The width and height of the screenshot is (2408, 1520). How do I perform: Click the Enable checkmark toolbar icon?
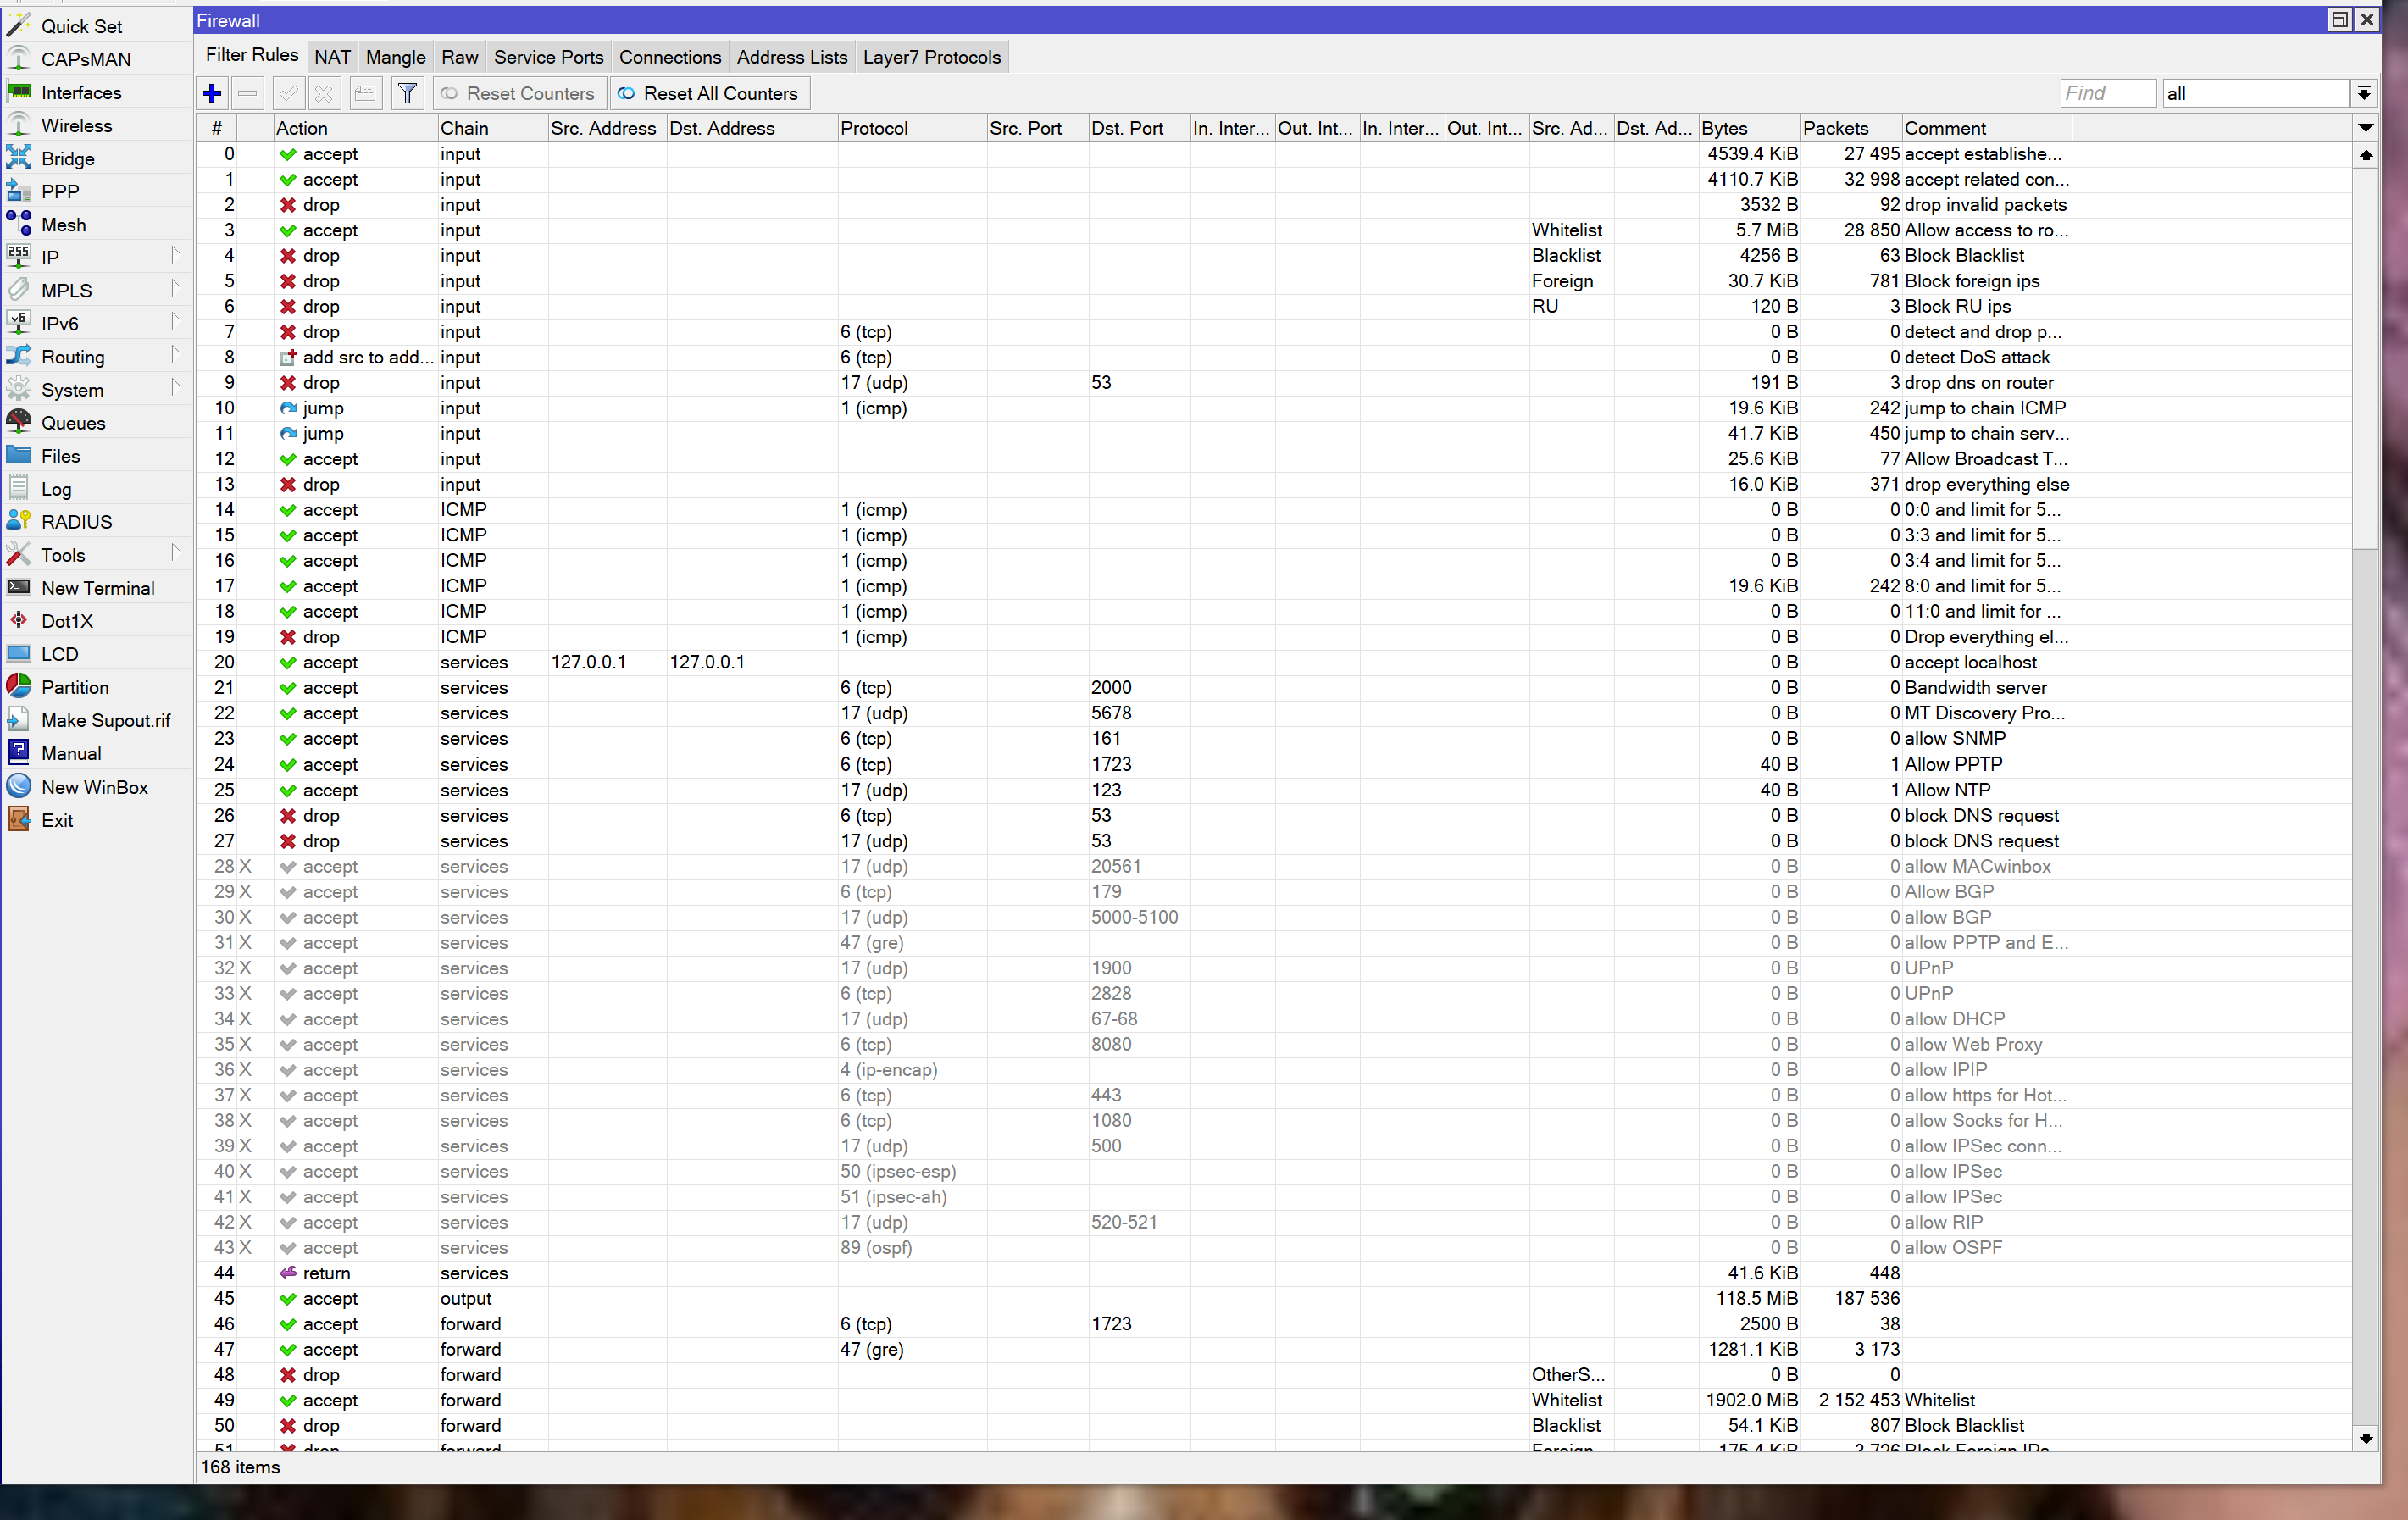tap(288, 93)
